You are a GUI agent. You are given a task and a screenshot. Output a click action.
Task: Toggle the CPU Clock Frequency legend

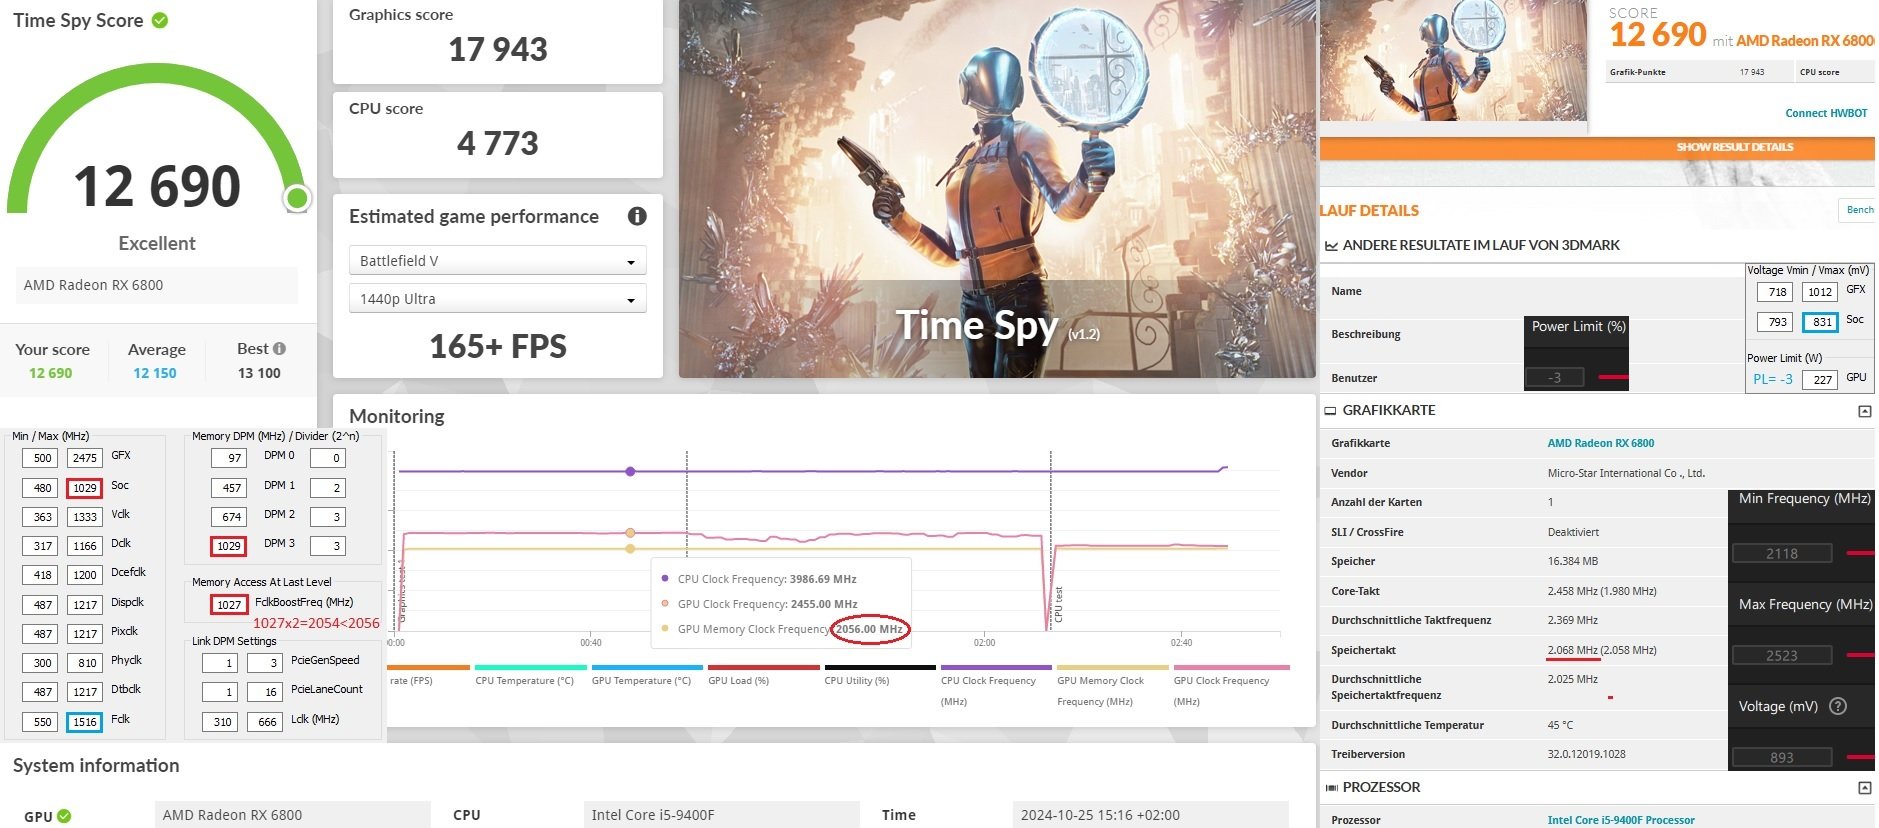(x=996, y=686)
